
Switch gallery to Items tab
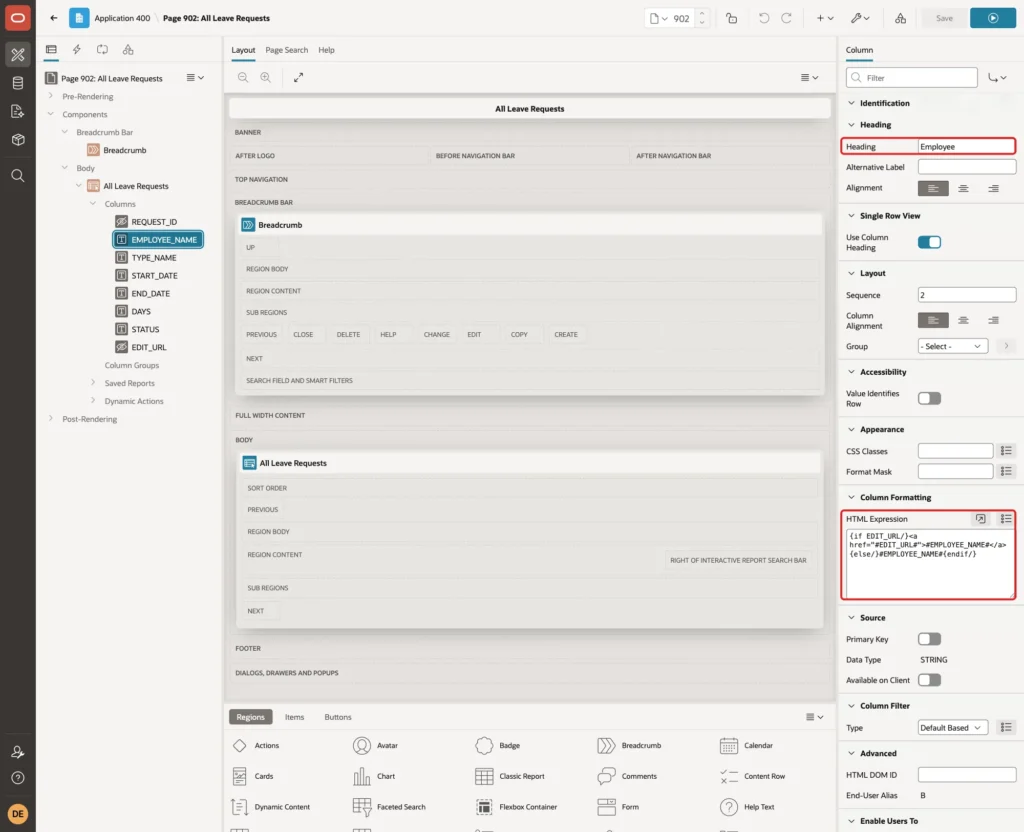[295, 717]
